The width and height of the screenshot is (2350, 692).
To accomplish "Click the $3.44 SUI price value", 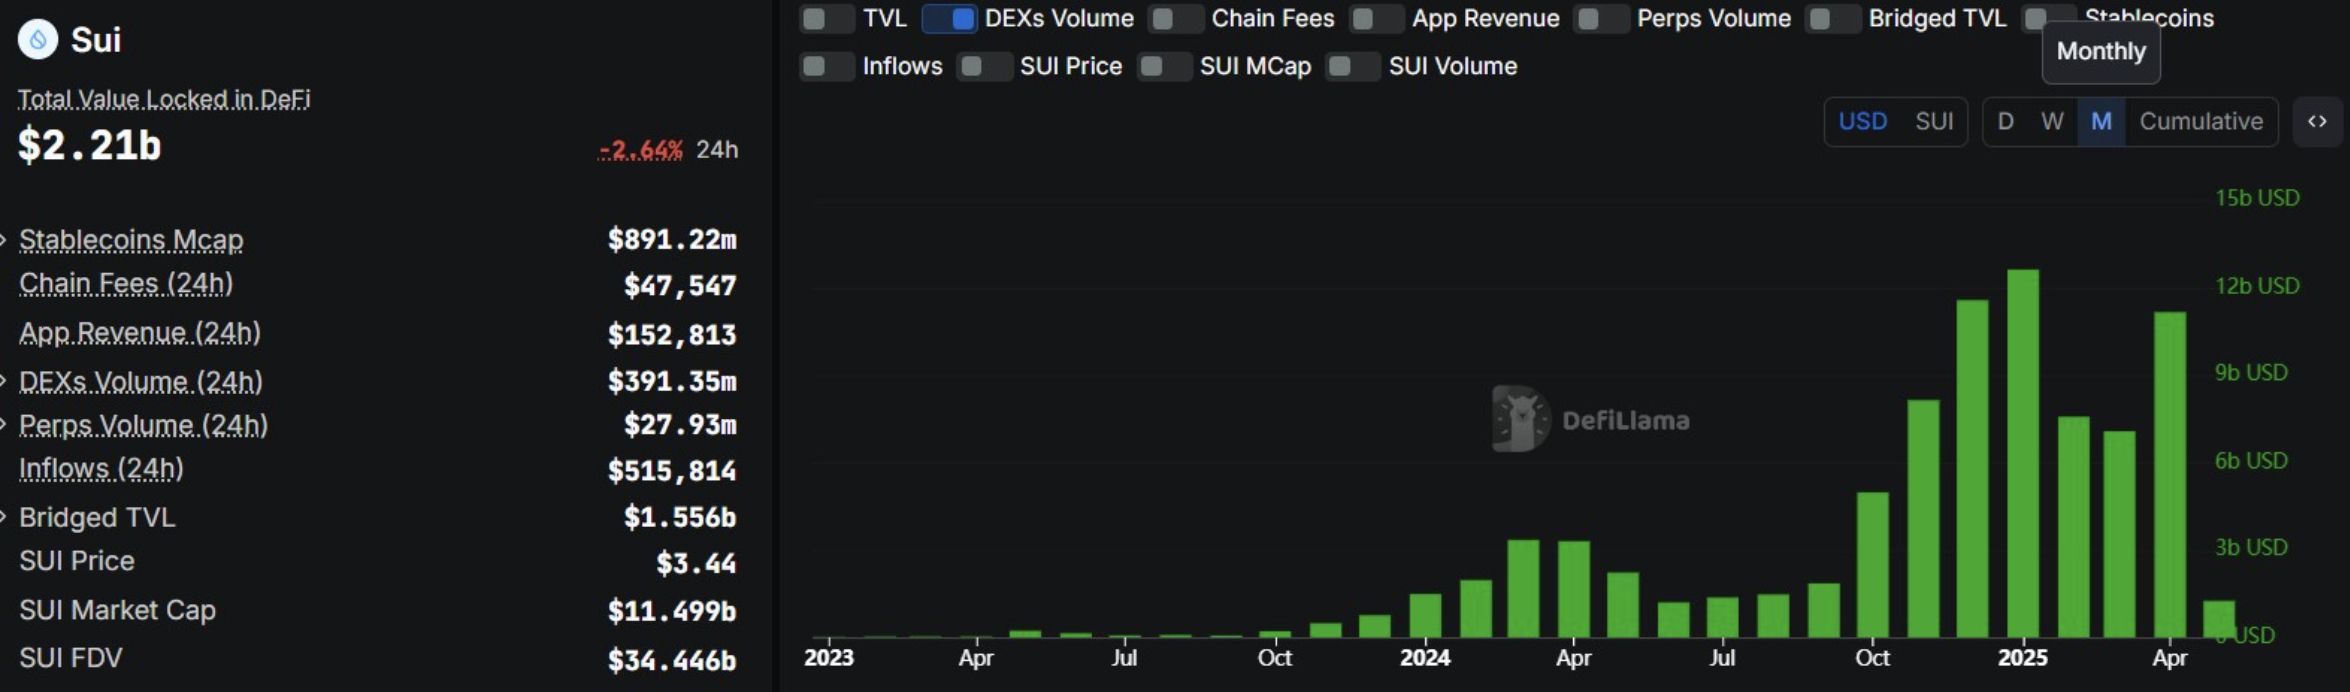I will click(696, 564).
